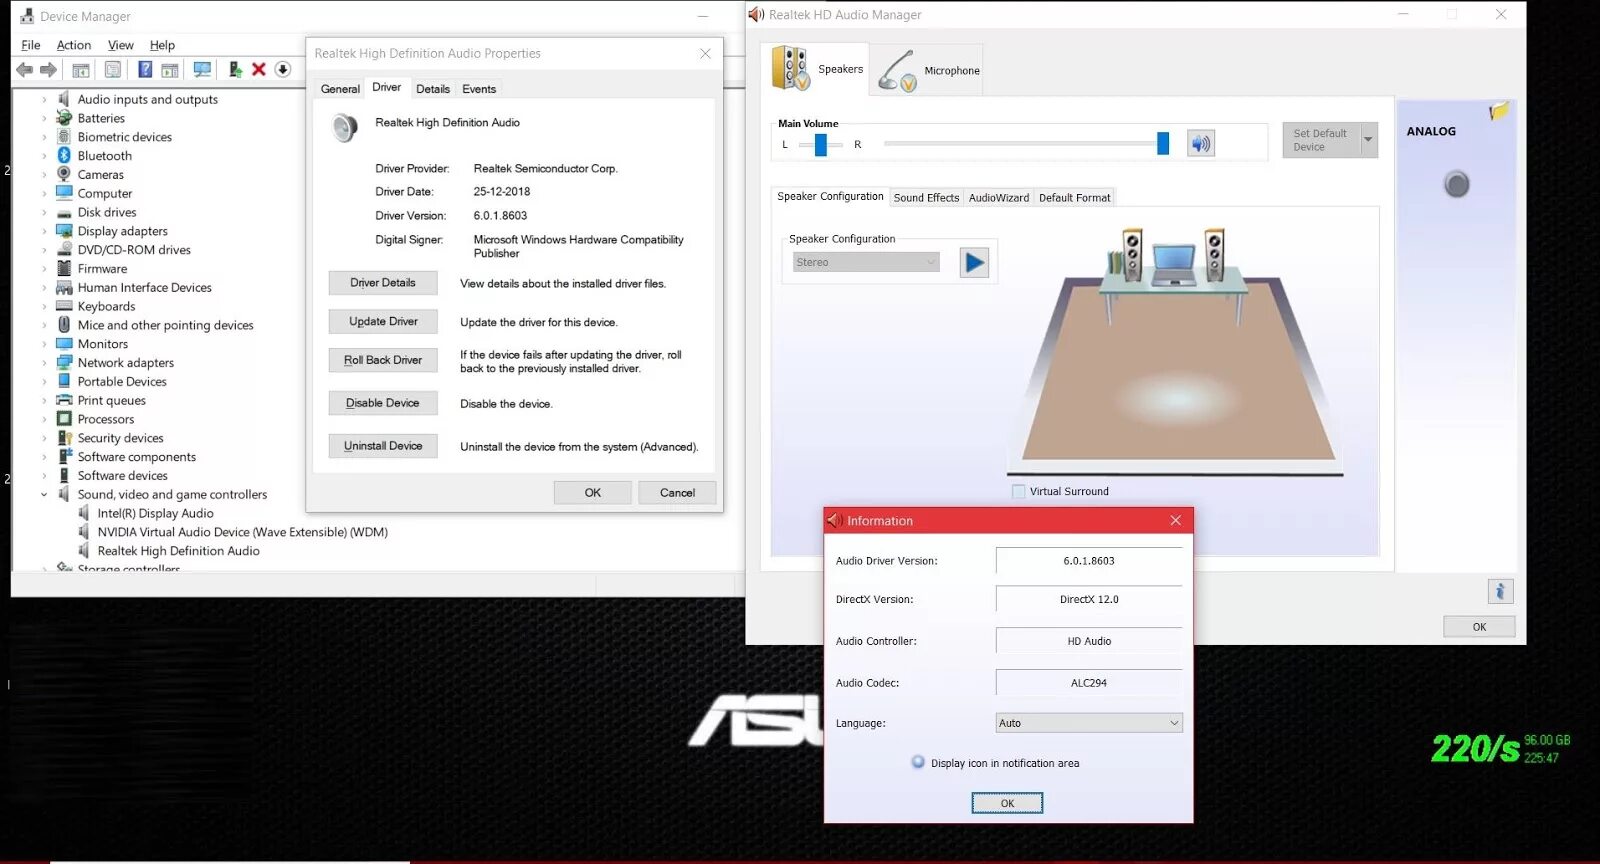
Task: Click Scan for hardware changes monitor icon
Action: (x=202, y=70)
